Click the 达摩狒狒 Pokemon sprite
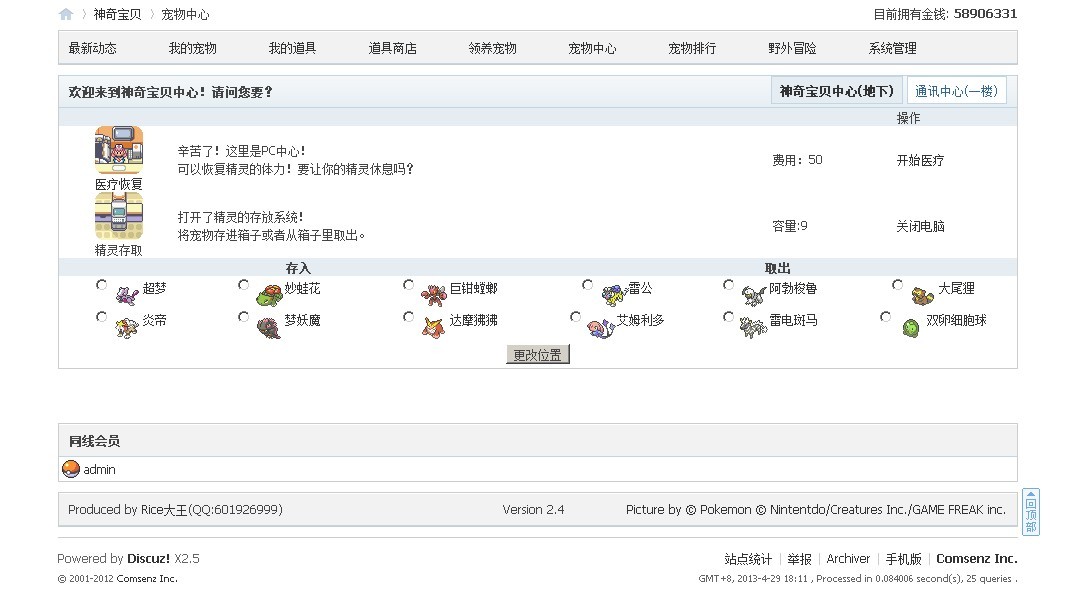Viewport: 1078px width, 606px height. click(432, 326)
